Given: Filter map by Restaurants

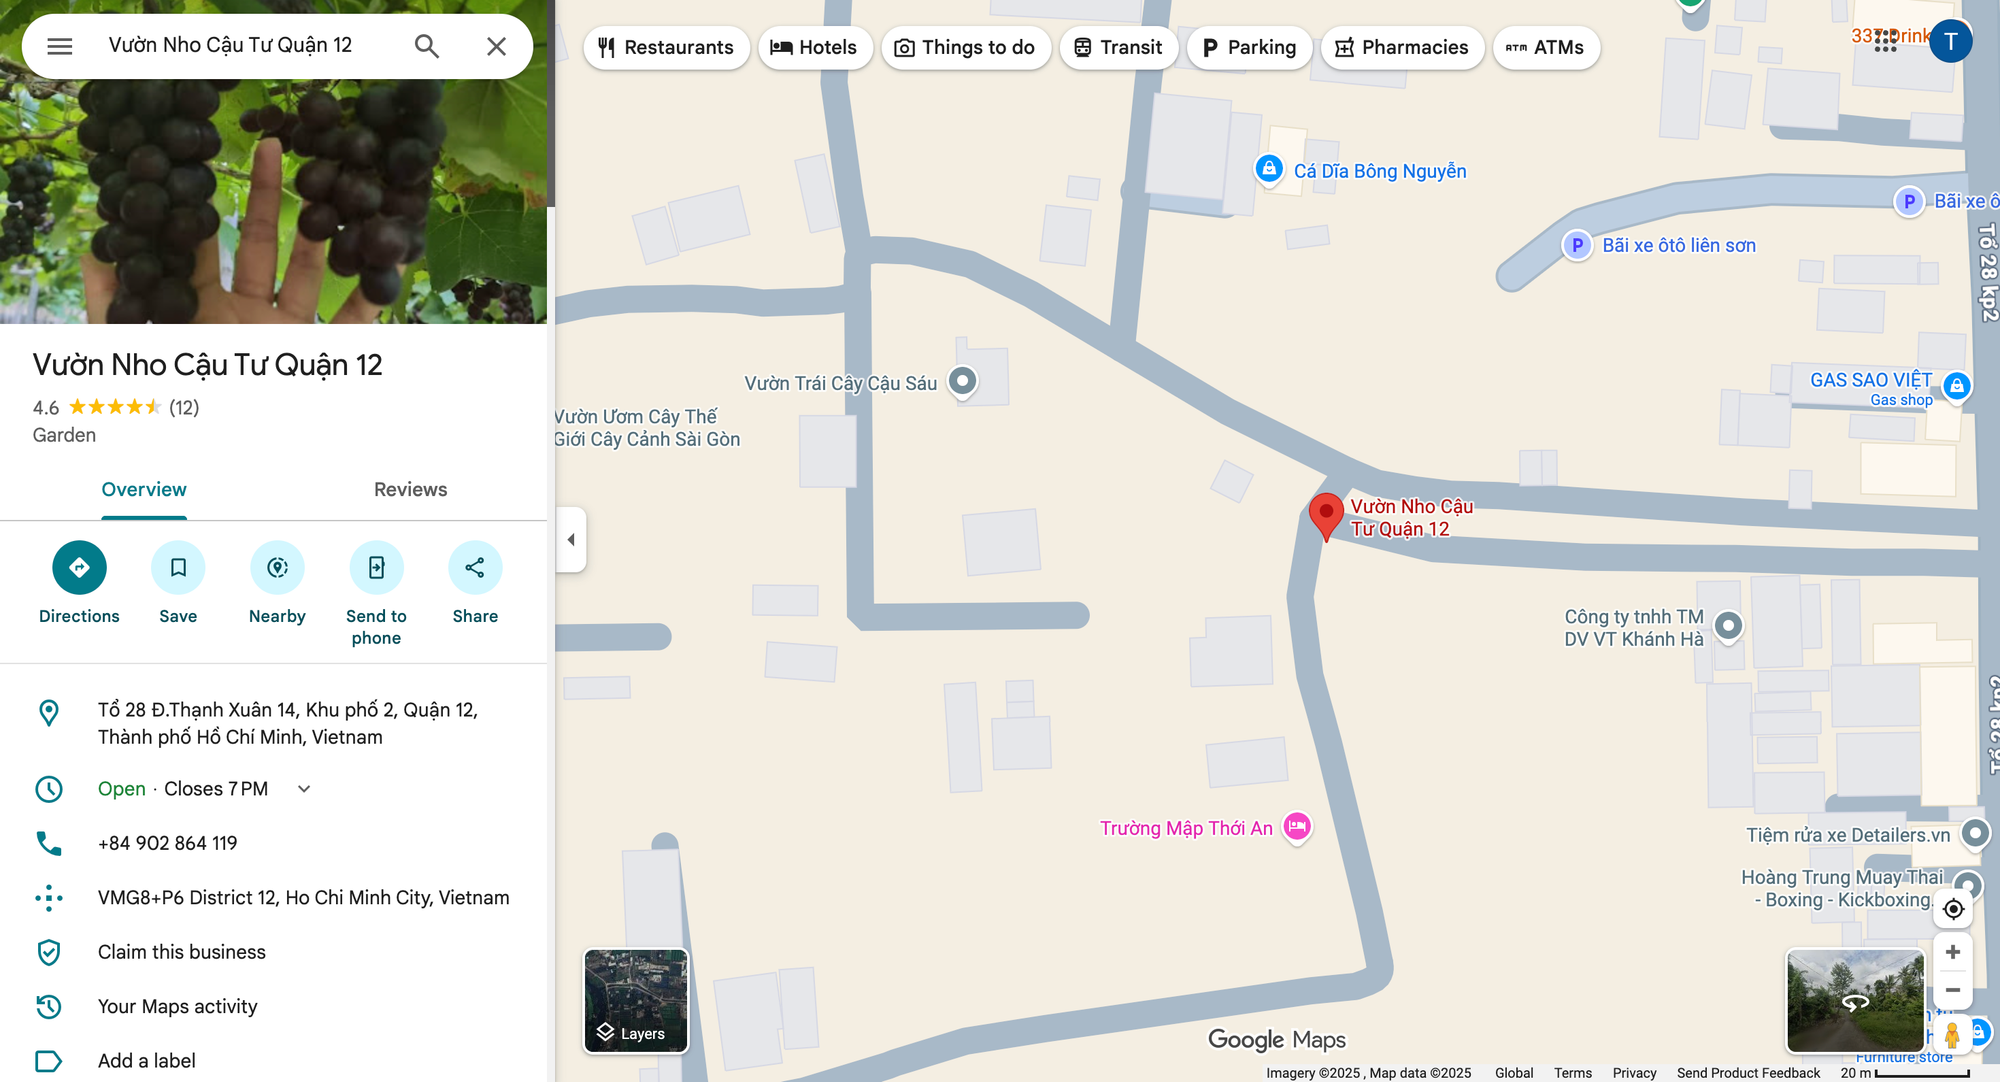Looking at the screenshot, I should [666, 48].
